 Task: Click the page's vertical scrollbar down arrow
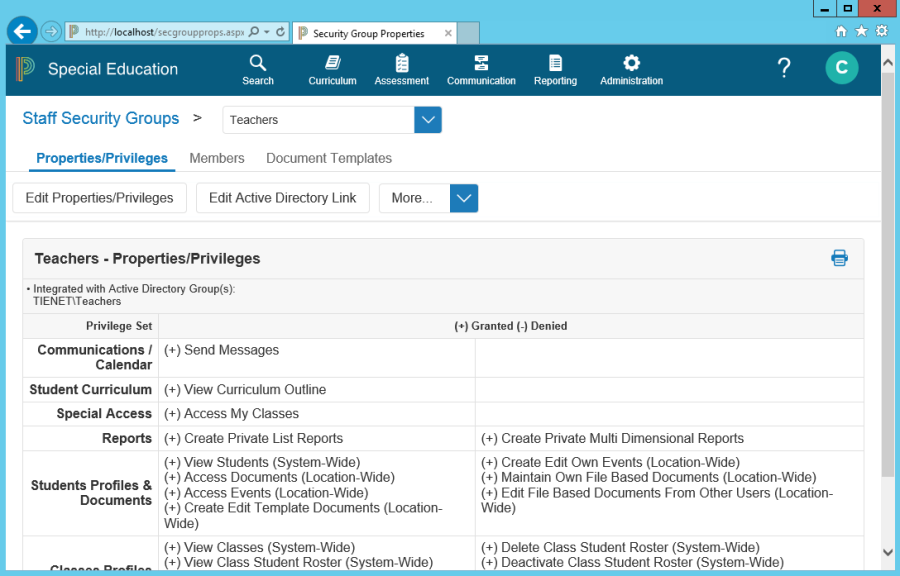tap(889, 552)
